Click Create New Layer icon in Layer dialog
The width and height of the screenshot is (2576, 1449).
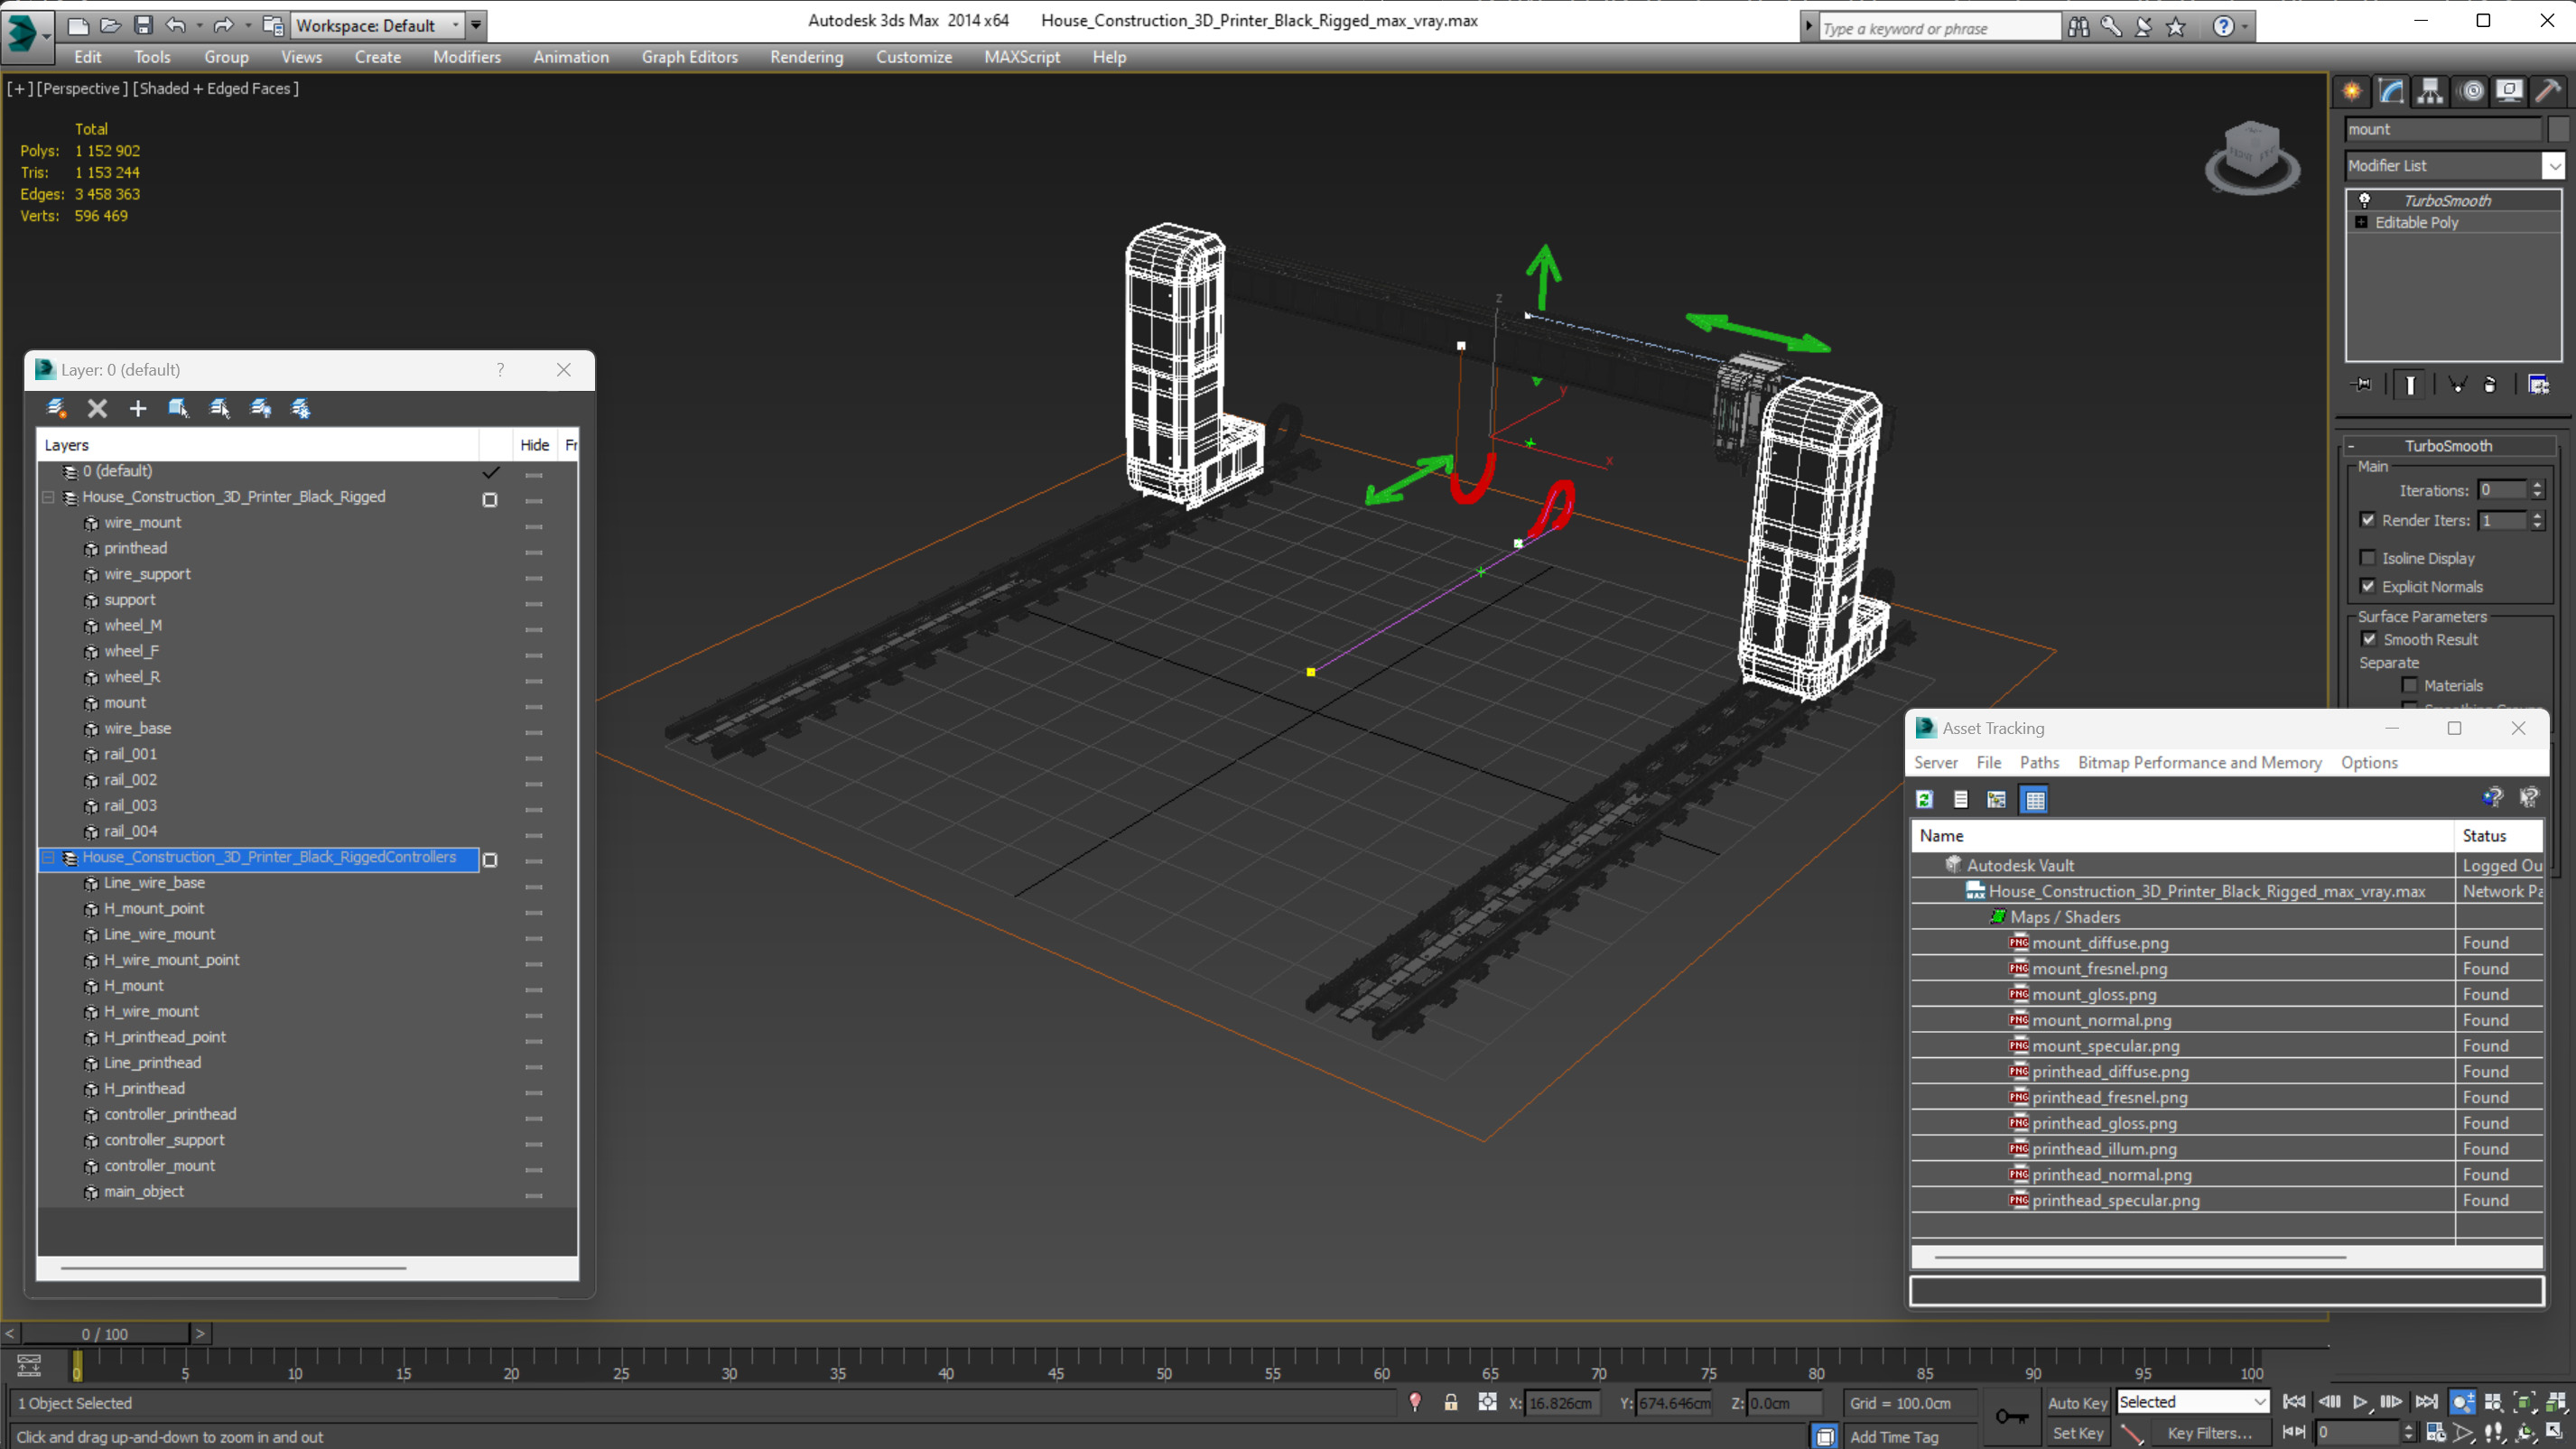click(57, 408)
